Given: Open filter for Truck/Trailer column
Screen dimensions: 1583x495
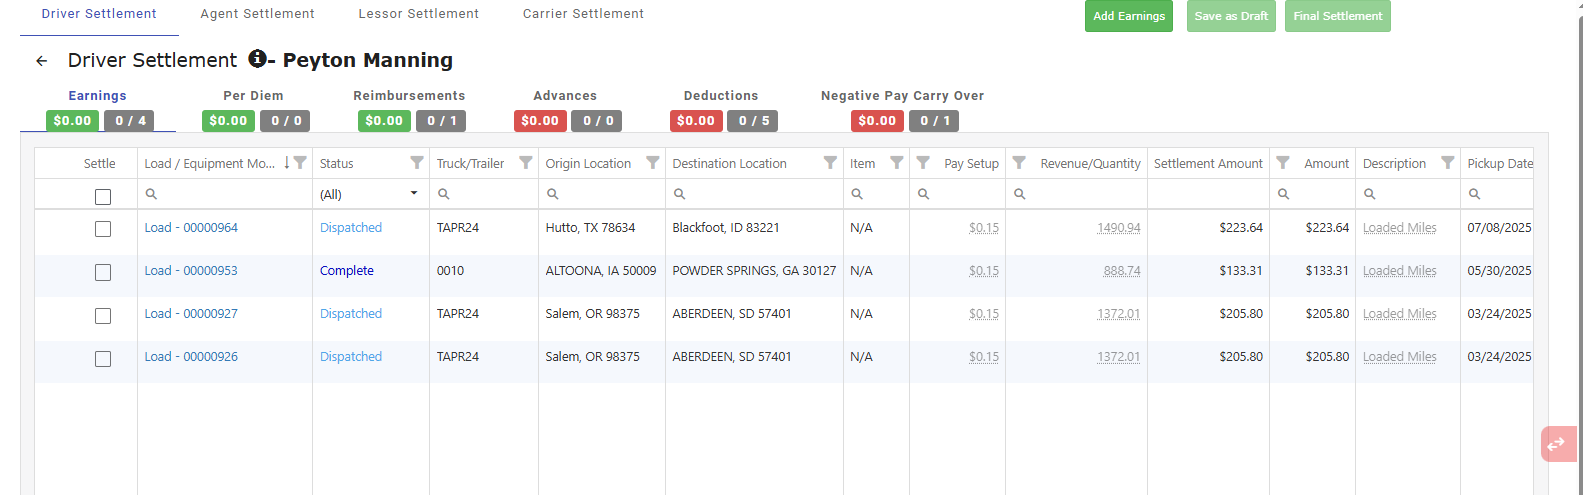Looking at the screenshot, I should [526, 163].
